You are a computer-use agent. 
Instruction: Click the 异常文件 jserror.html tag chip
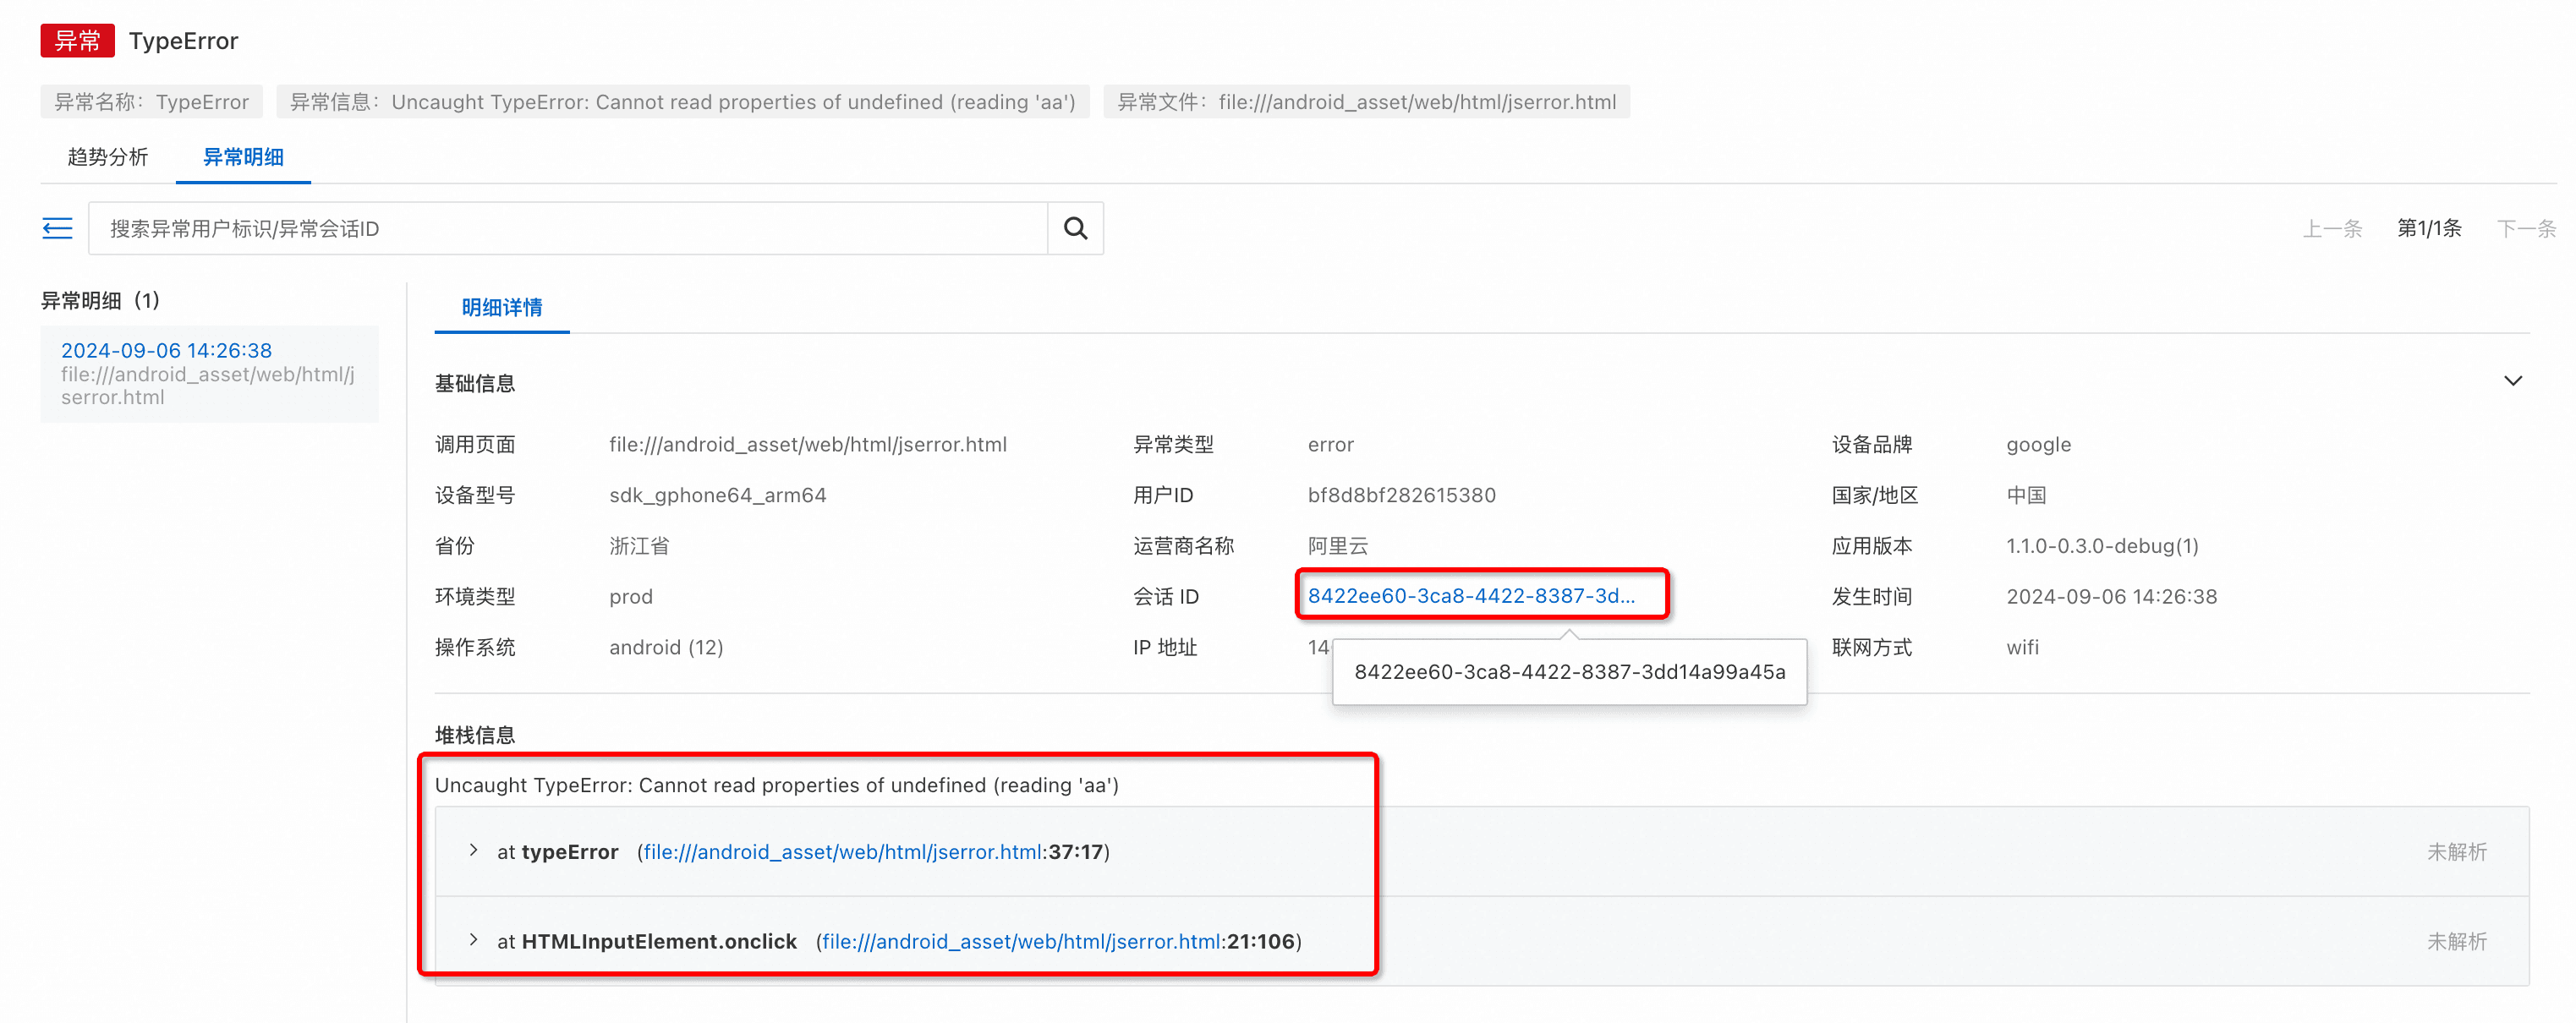pyautogui.click(x=1366, y=102)
